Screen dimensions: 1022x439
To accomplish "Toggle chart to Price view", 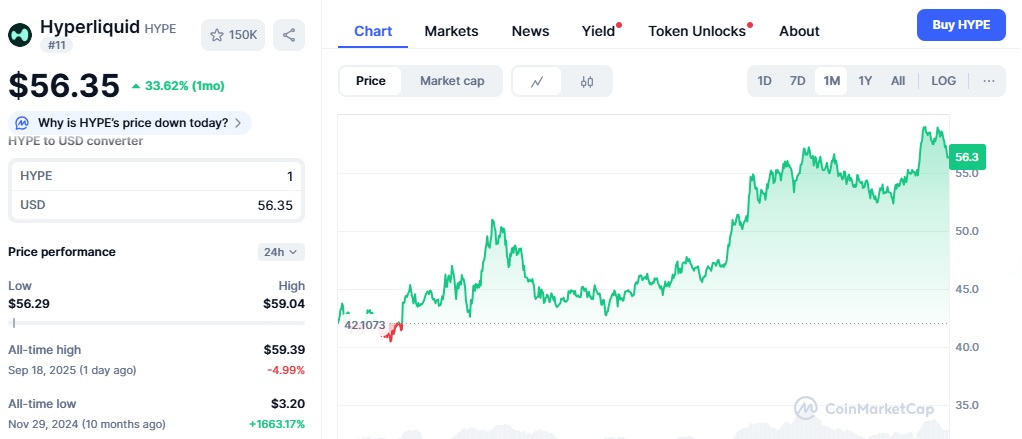I will 371,81.
